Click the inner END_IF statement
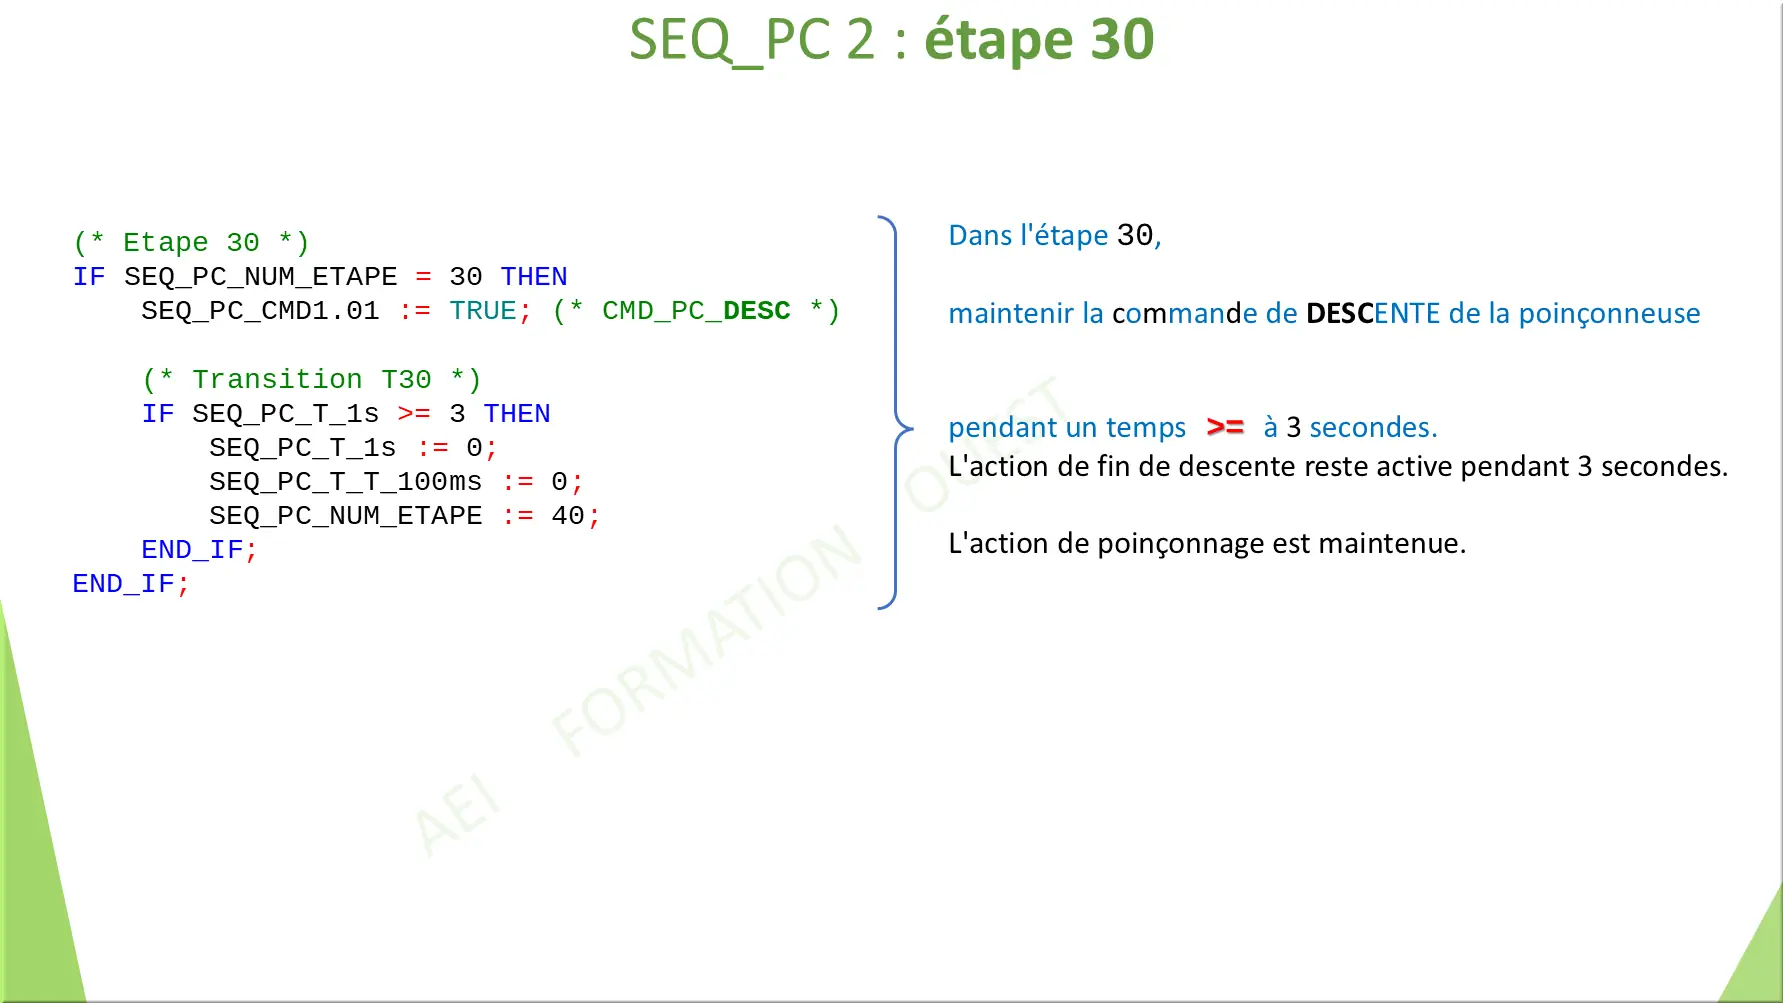 coord(197,549)
